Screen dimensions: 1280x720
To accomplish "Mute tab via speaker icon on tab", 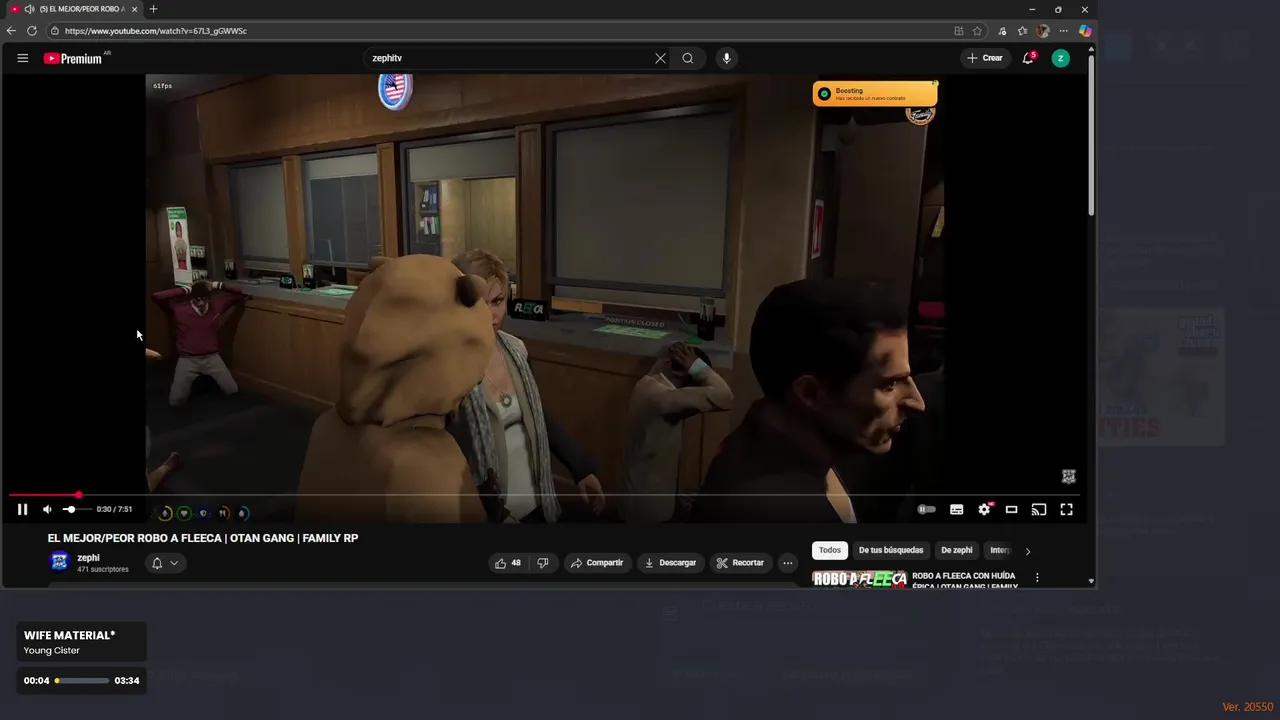I will click(x=29, y=9).
